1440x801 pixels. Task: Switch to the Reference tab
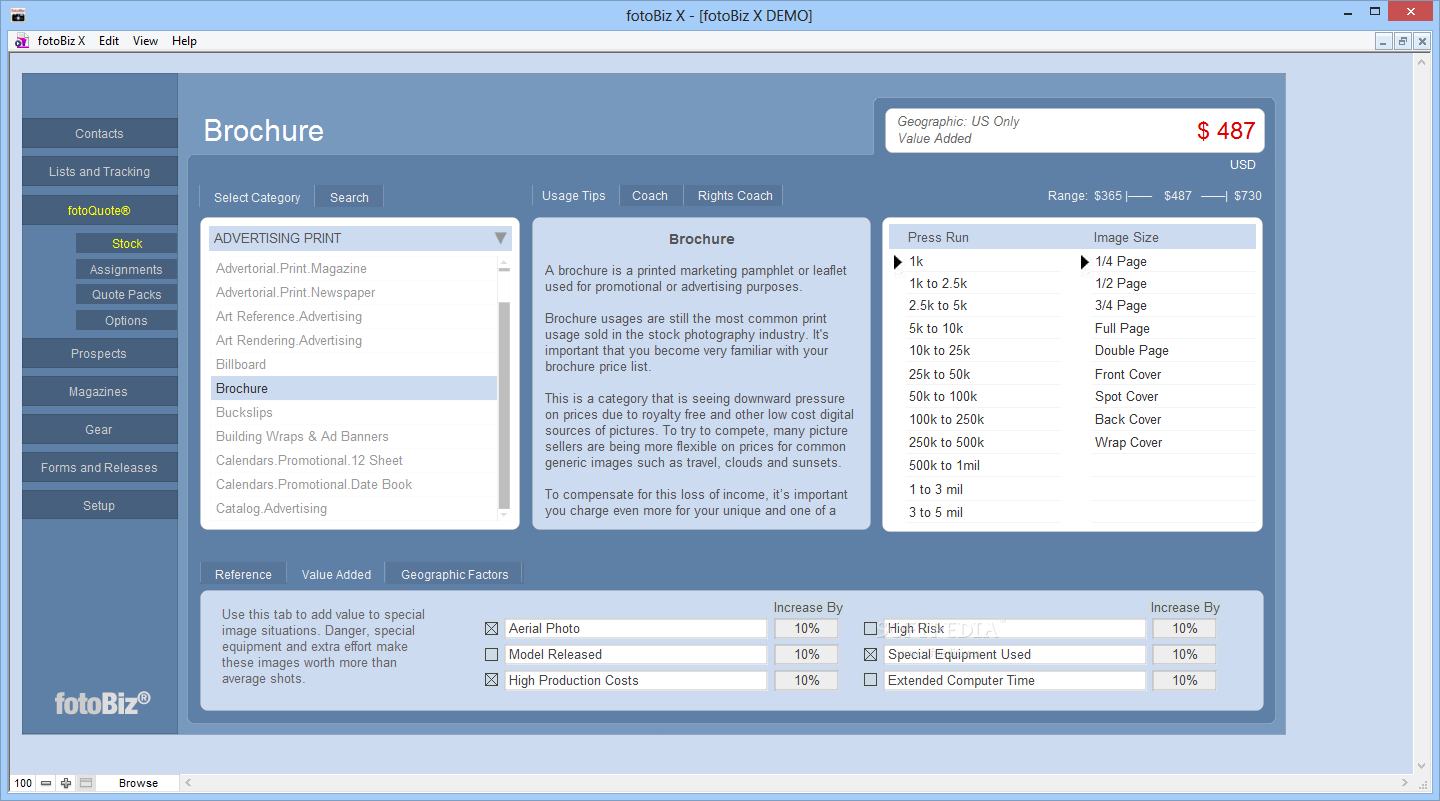point(243,574)
